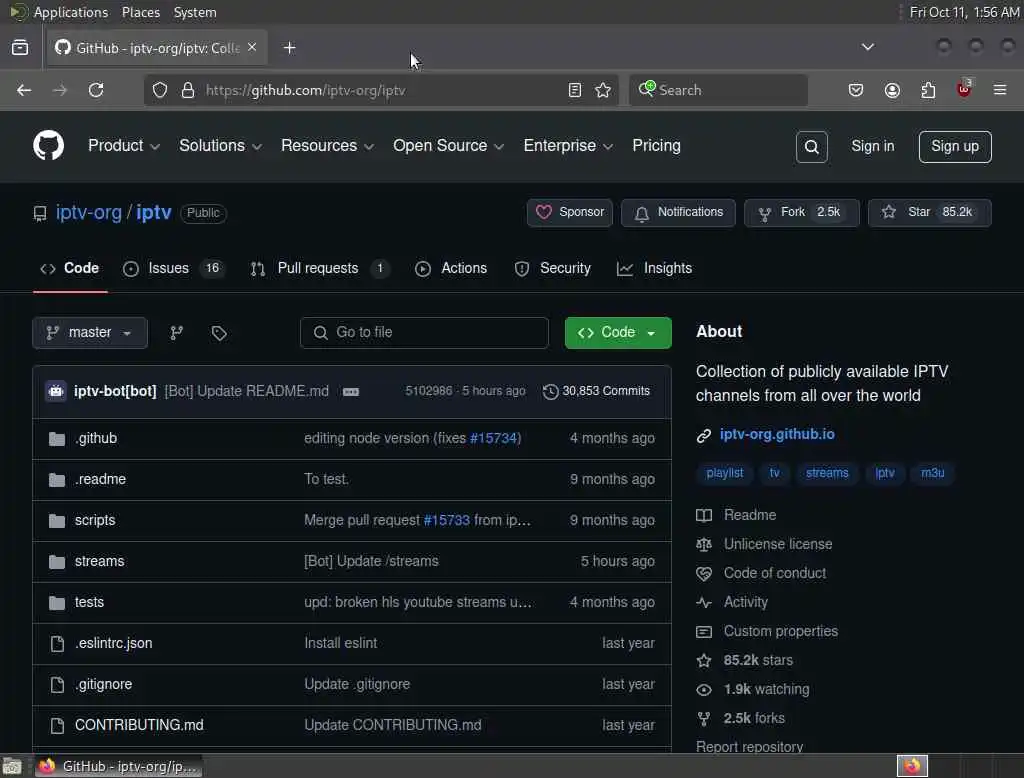Click the Firefox Search box
The height and width of the screenshot is (778, 1024).
(x=718, y=90)
